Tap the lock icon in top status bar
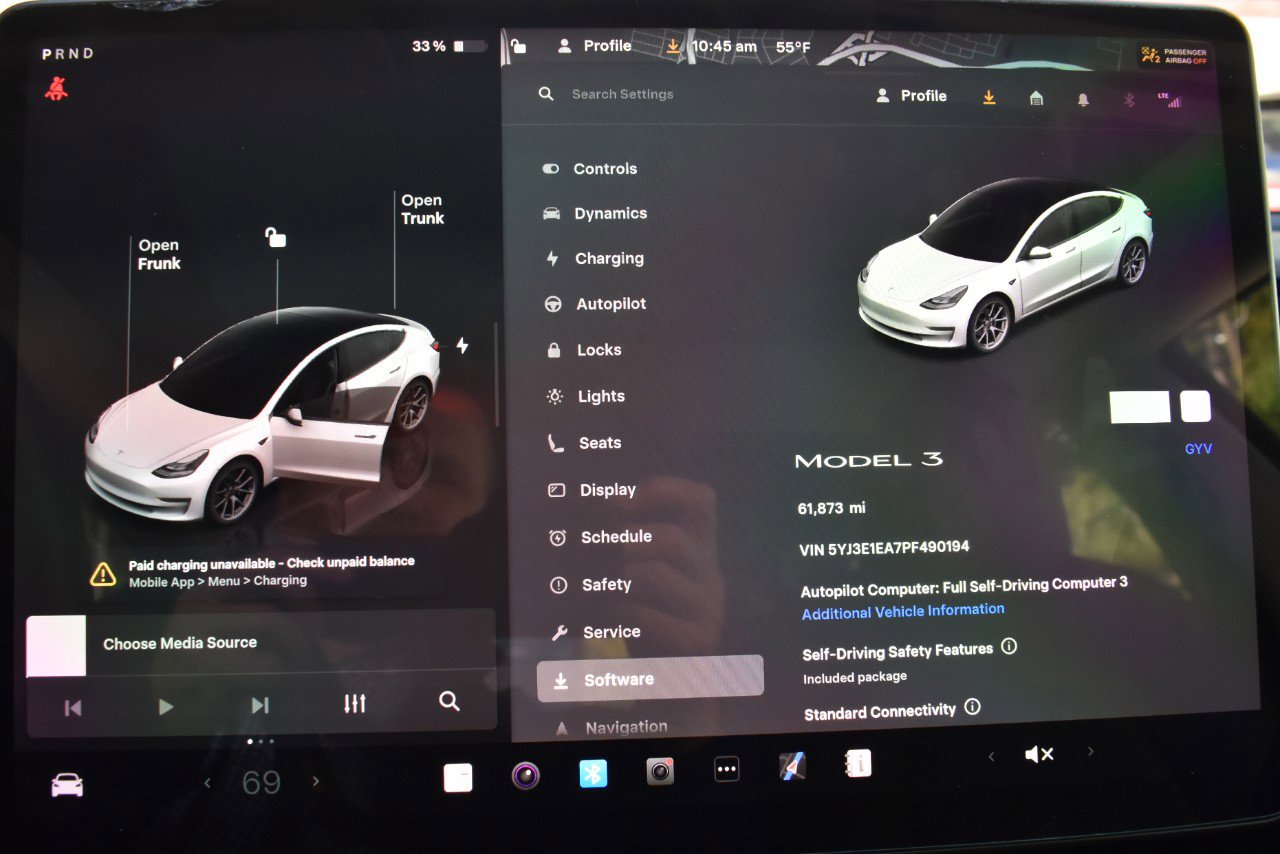 pyautogui.click(x=518, y=45)
